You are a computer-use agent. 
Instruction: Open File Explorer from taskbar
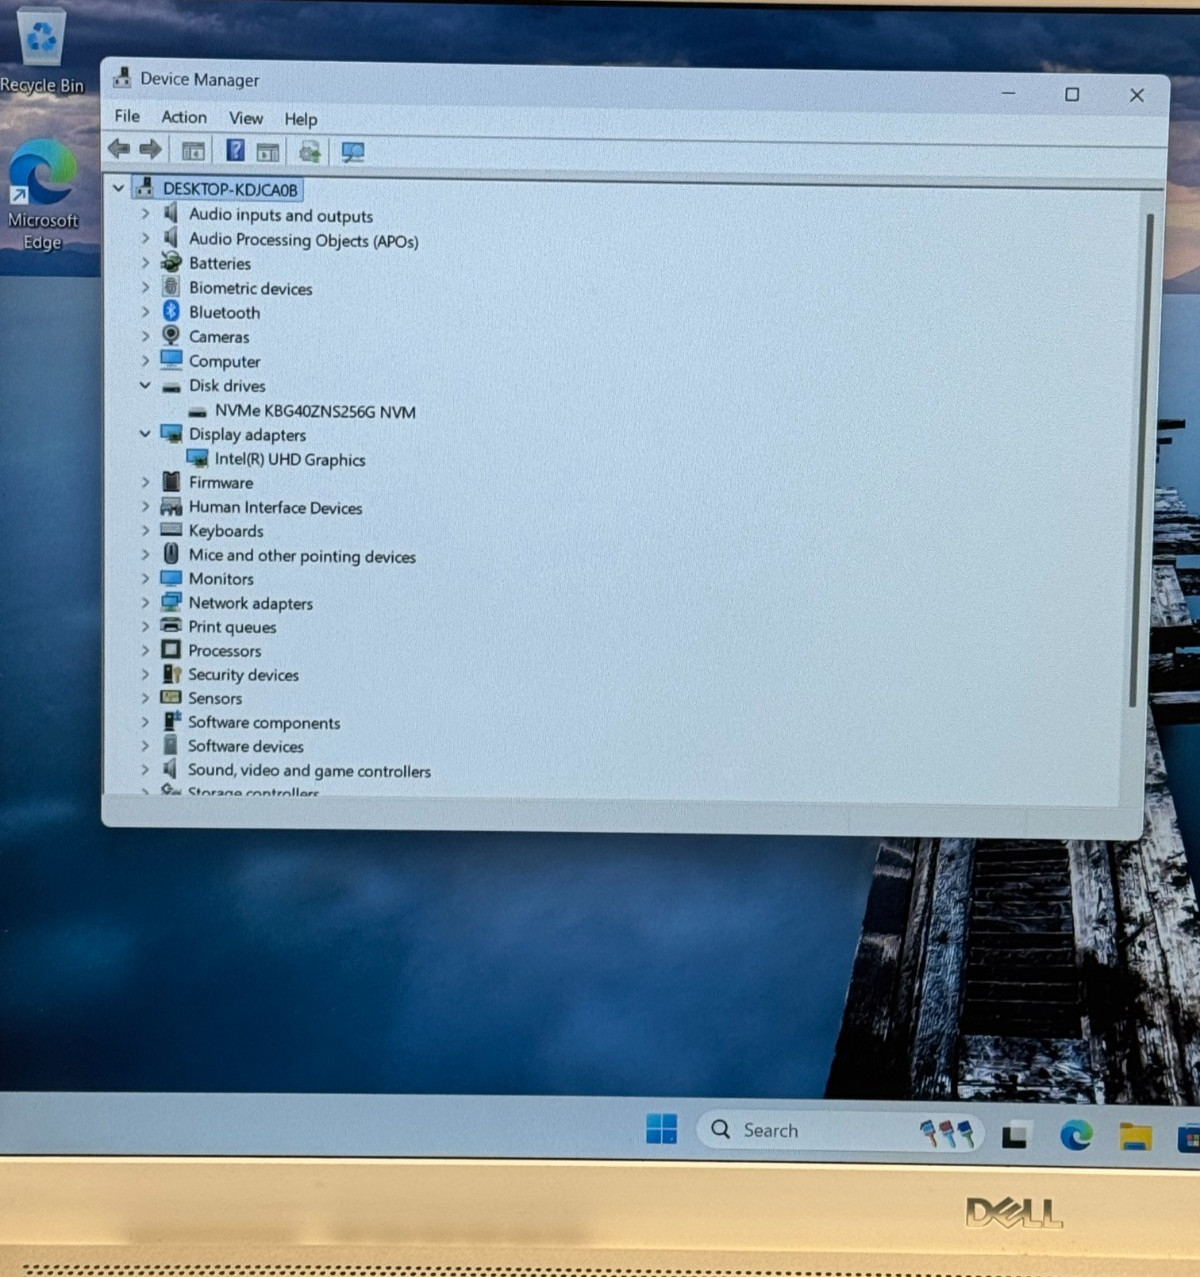1135,1136
